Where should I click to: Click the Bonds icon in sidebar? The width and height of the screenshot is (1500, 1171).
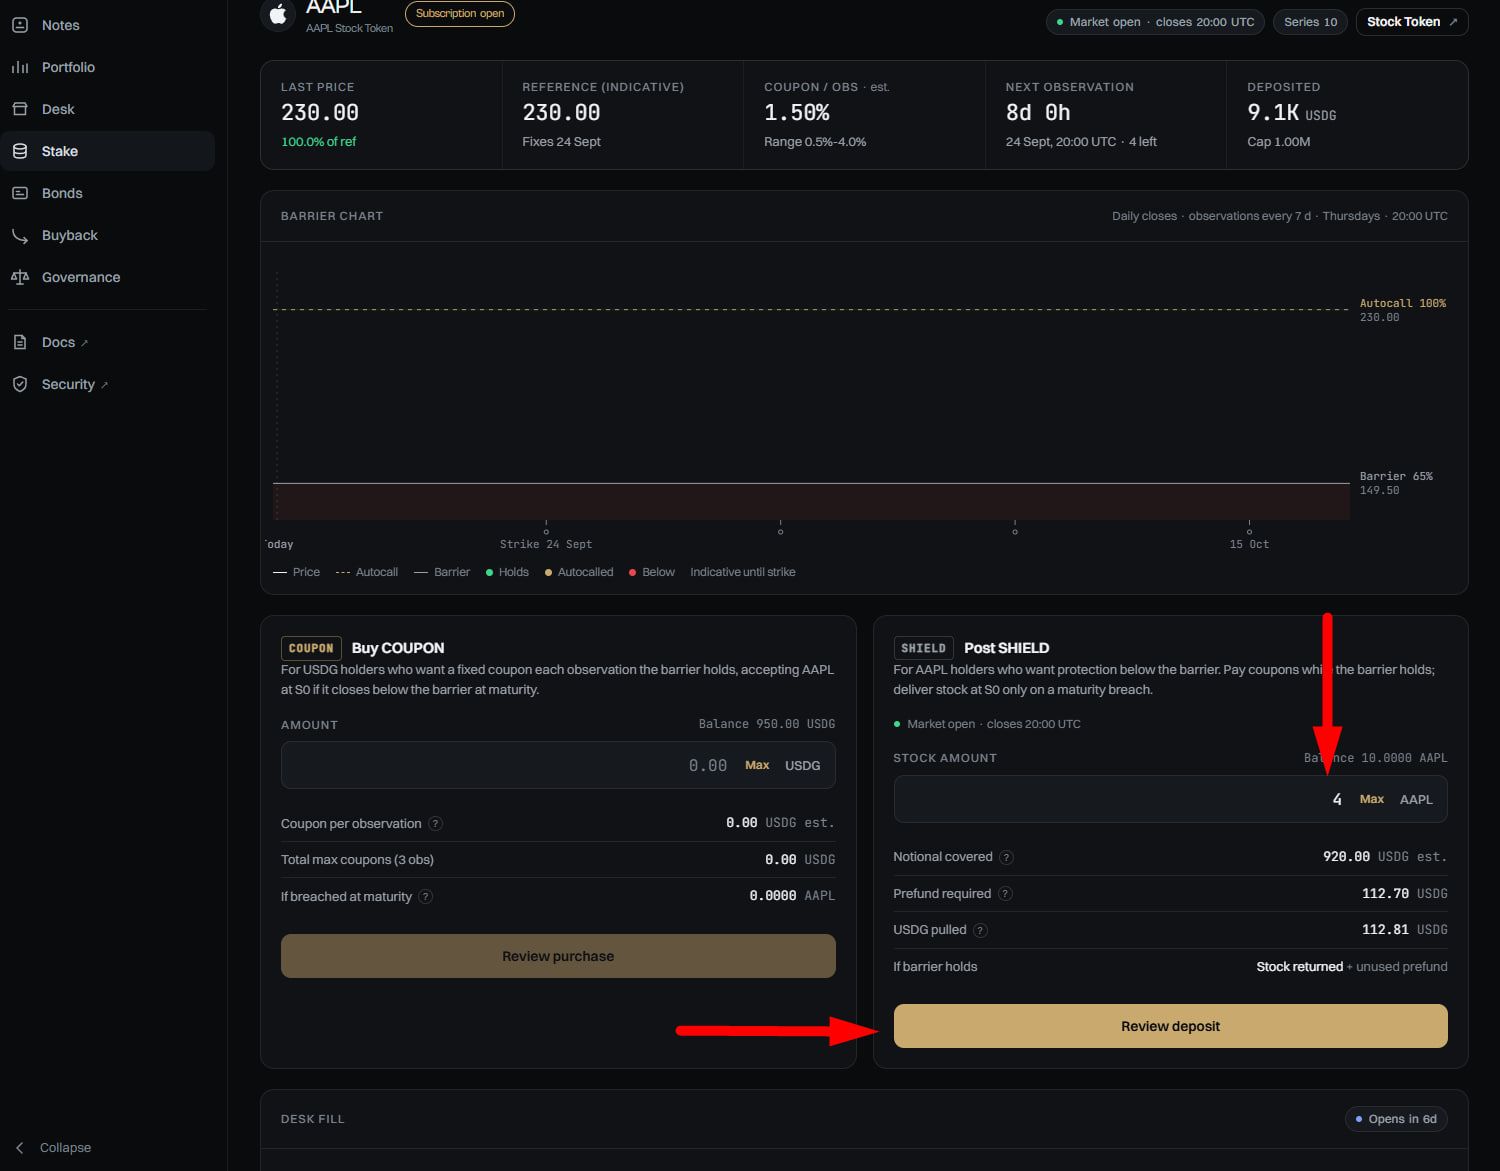(x=20, y=193)
